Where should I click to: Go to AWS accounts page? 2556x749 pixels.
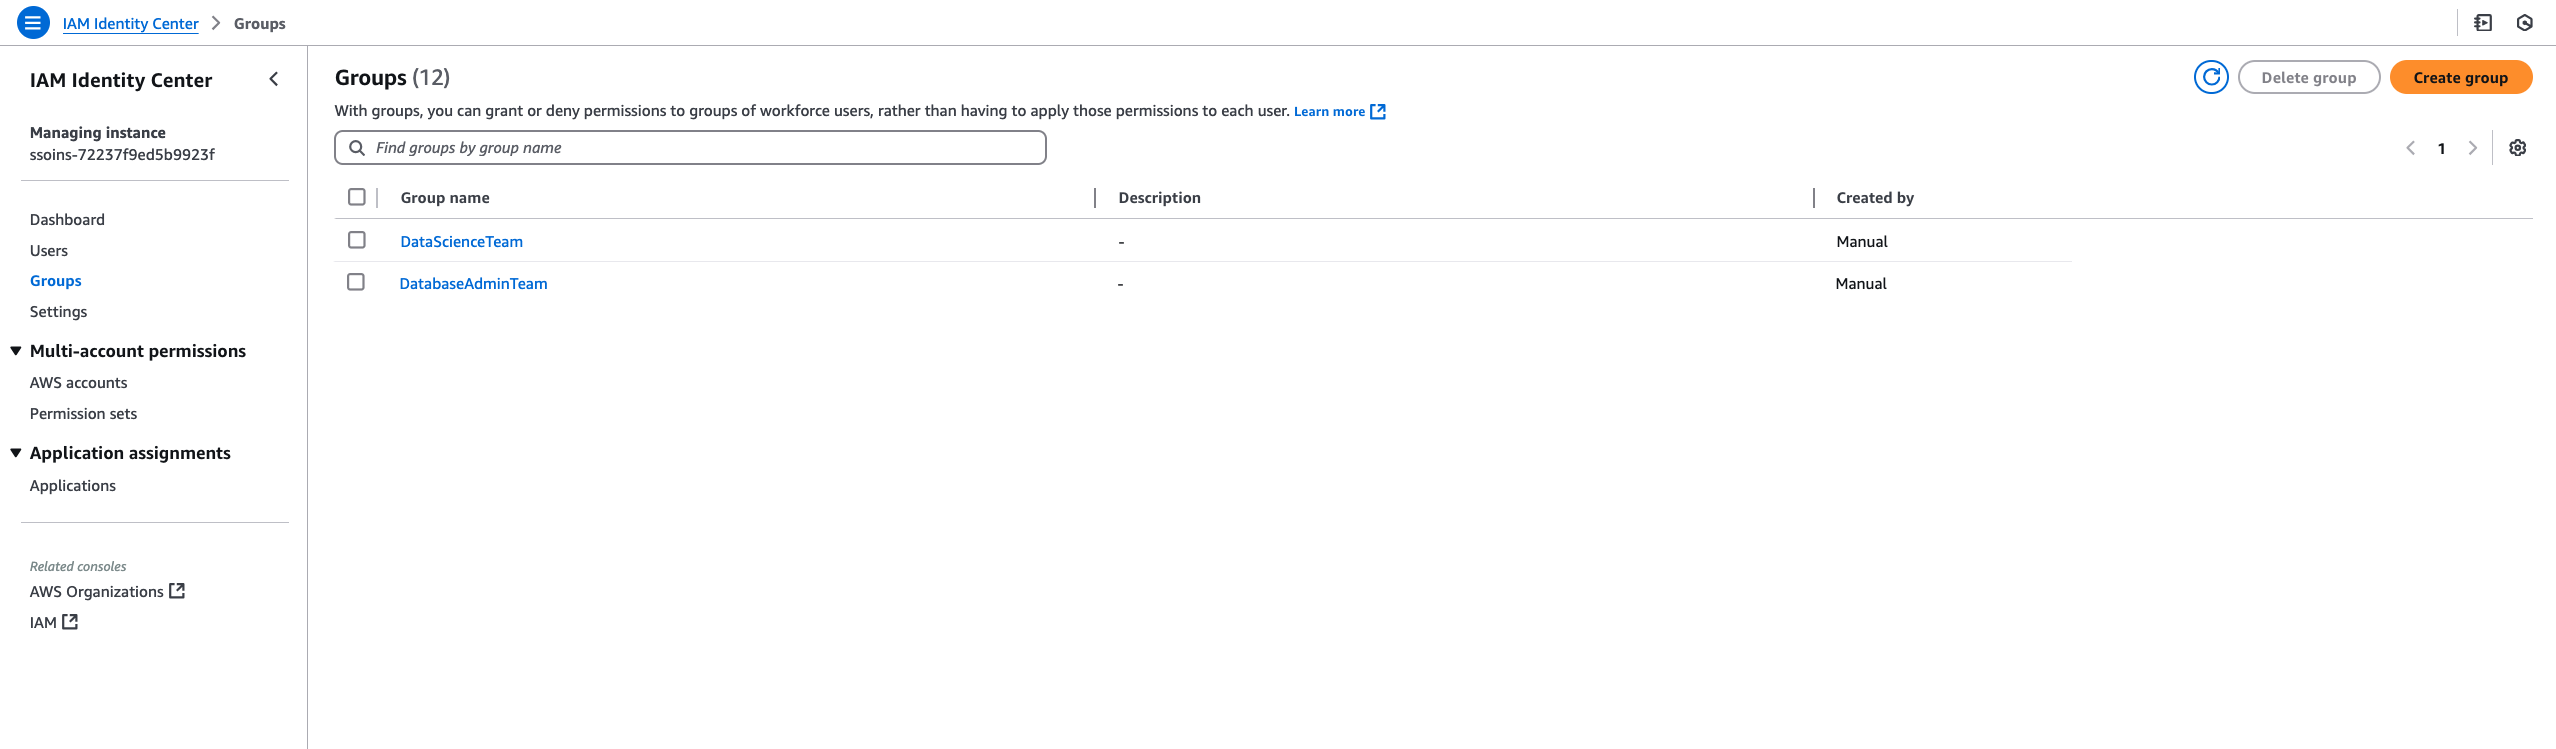[79, 383]
